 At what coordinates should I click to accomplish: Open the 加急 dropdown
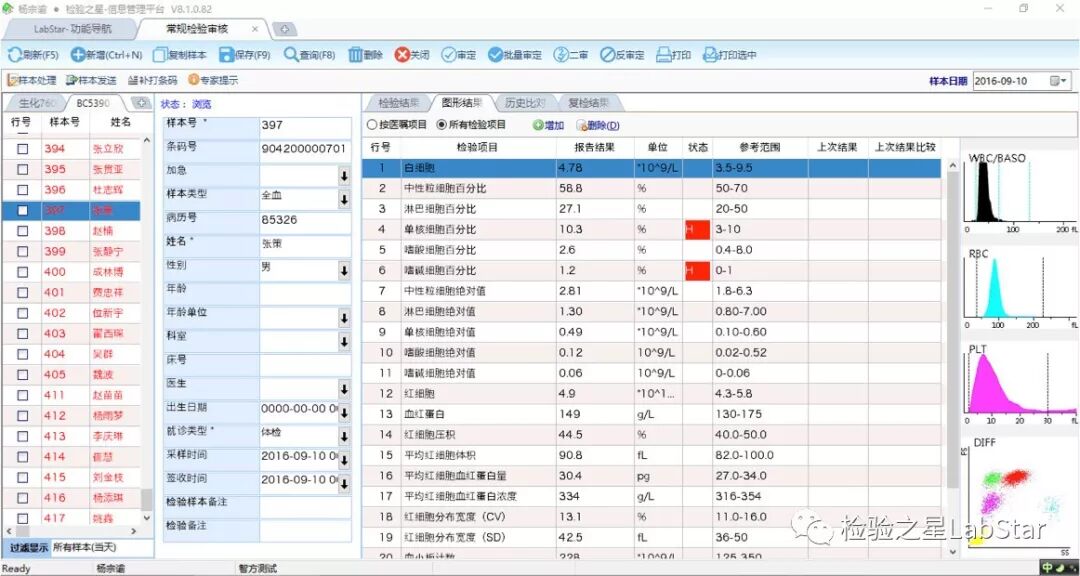(344, 176)
